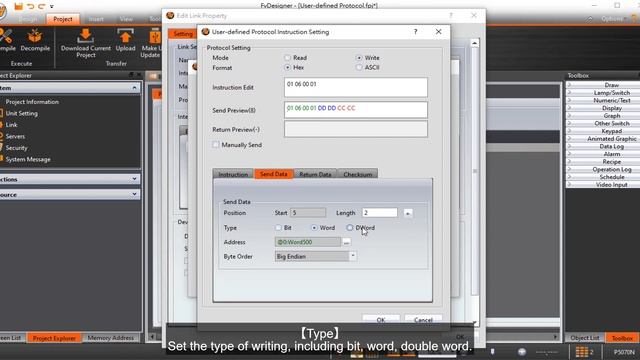Click the Redo icon in the quick access toolbar
This screenshot has width=640, height=360.
coord(41,6)
